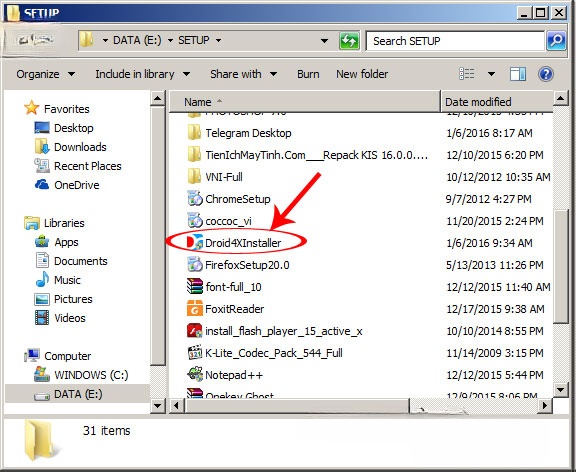The width and height of the screenshot is (576, 472).
Task: Open the view options dropdown arrow
Action: pyautogui.click(x=491, y=74)
